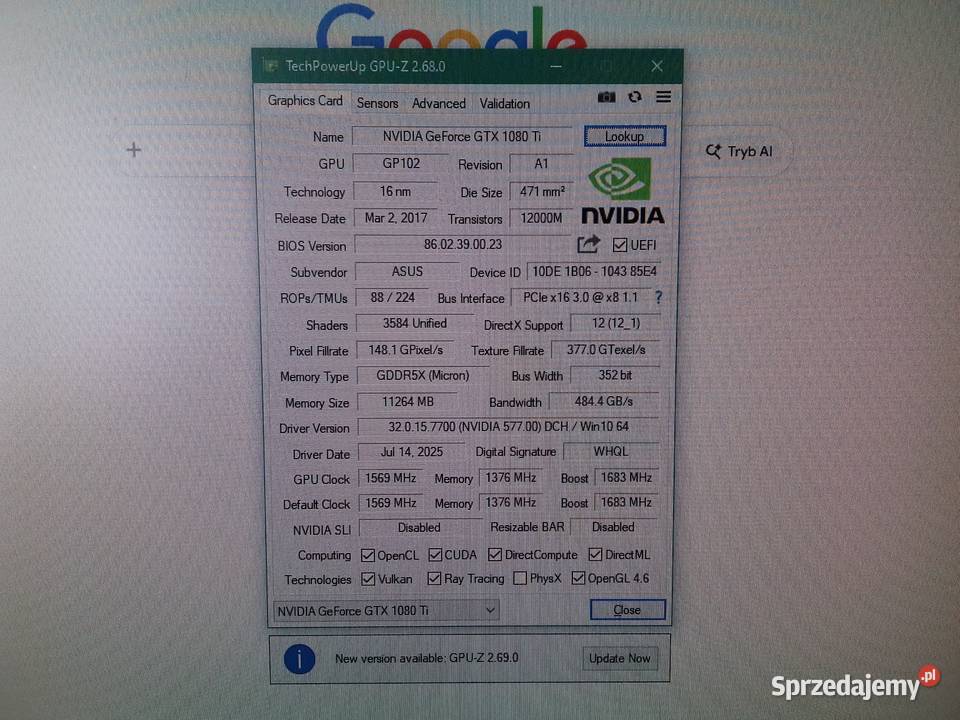Click the DirectX Support field 12 (12_1)
The height and width of the screenshot is (720, 960).
tap(616, 323)
